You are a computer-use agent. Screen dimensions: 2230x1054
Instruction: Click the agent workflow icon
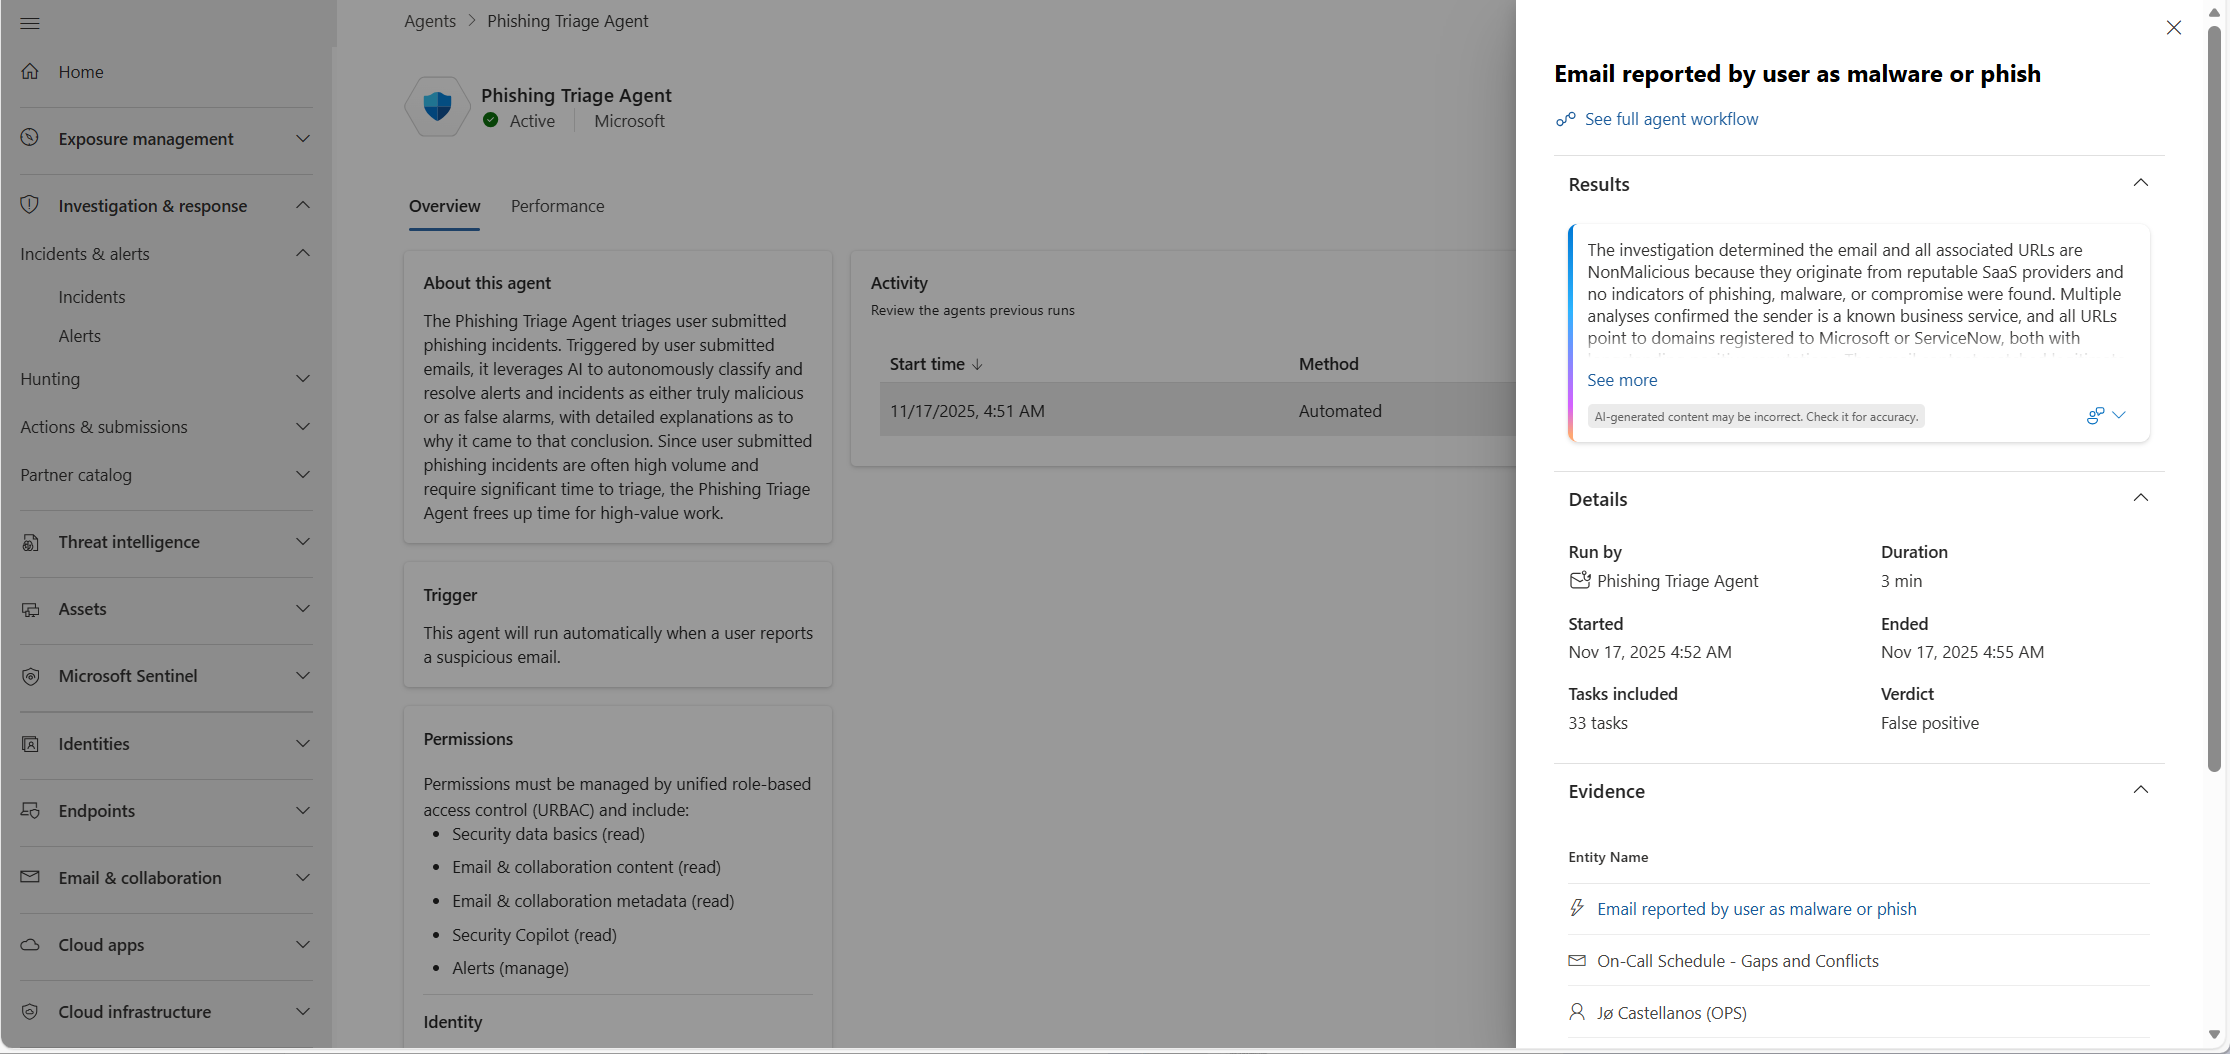pos(1566,120)
